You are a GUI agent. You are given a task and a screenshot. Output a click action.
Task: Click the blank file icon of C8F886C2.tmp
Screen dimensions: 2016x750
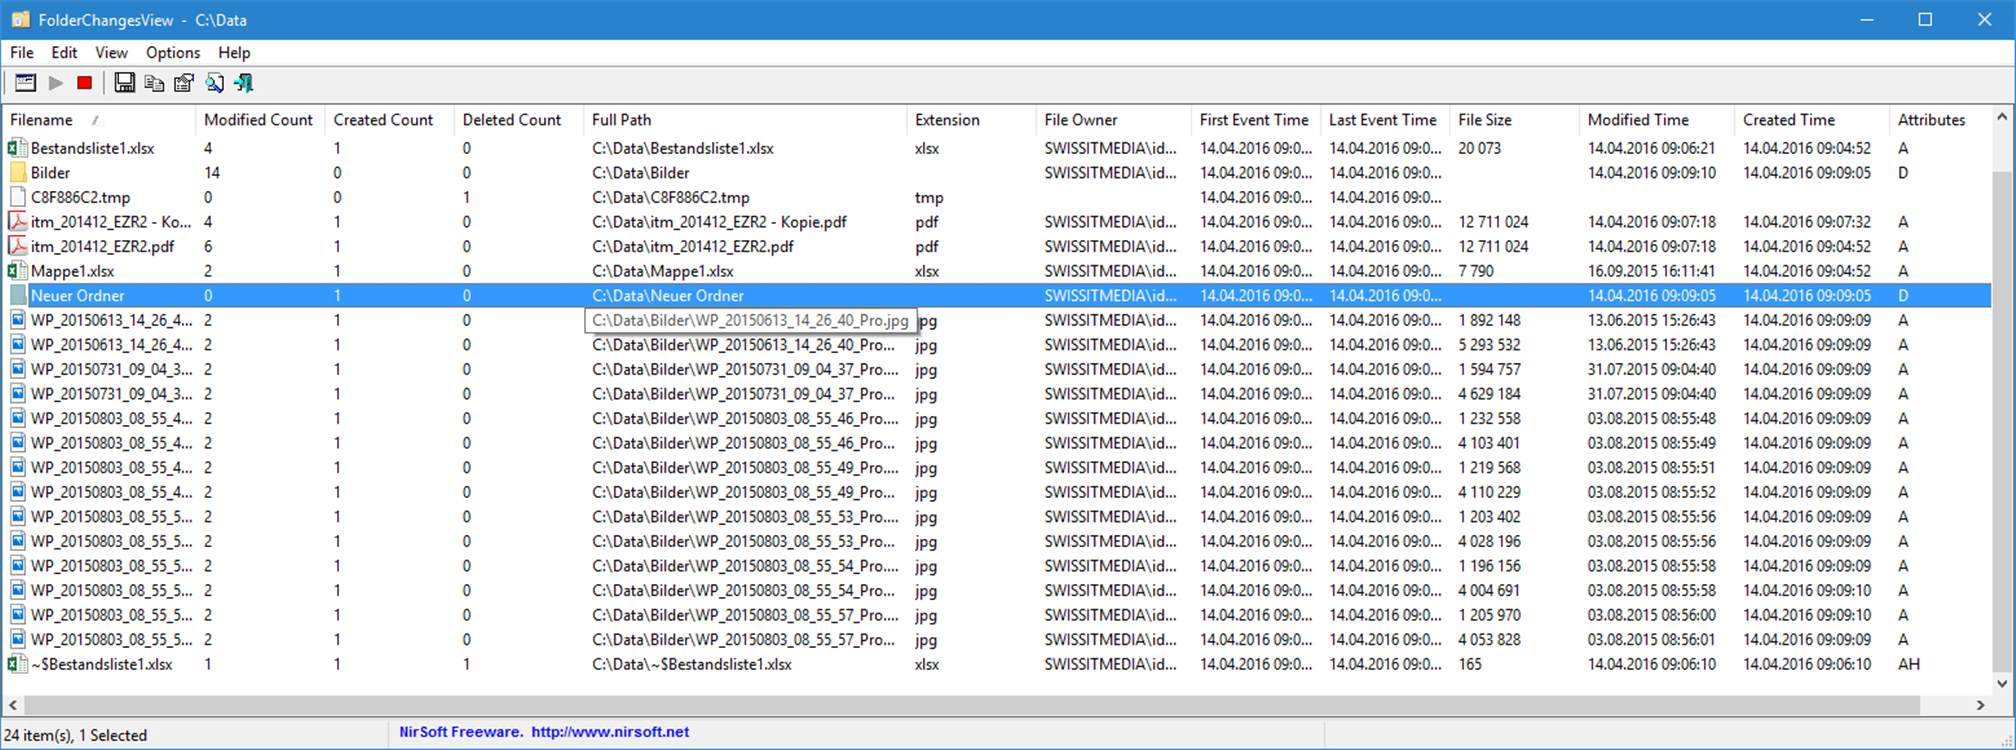17,197
